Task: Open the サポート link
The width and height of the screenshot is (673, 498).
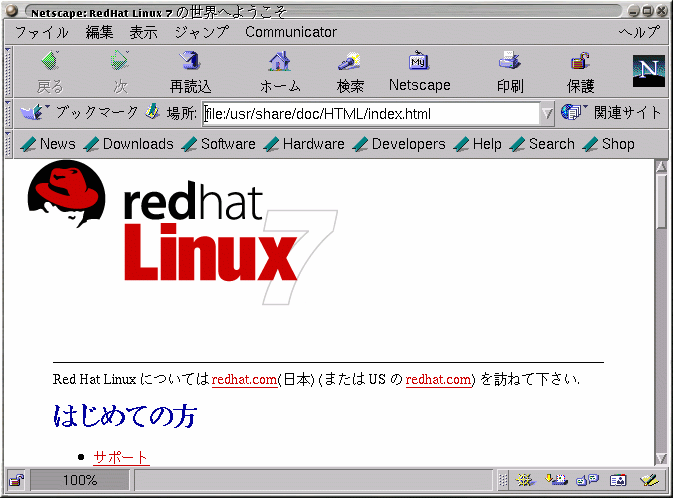Action: (121, 457)
